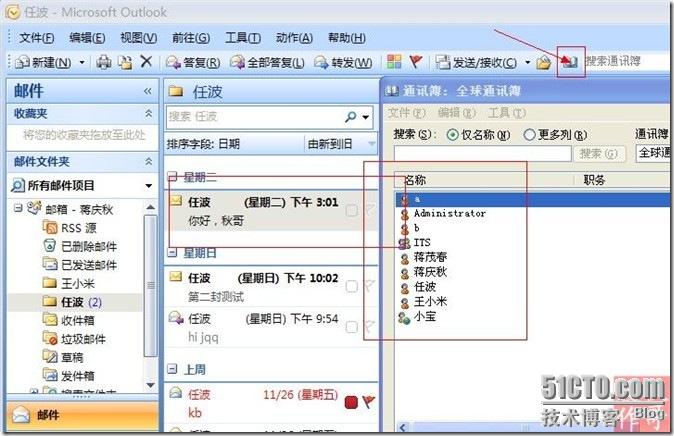Click the Delete X icon
Viewport: 674px width, 436px height.
146,62
